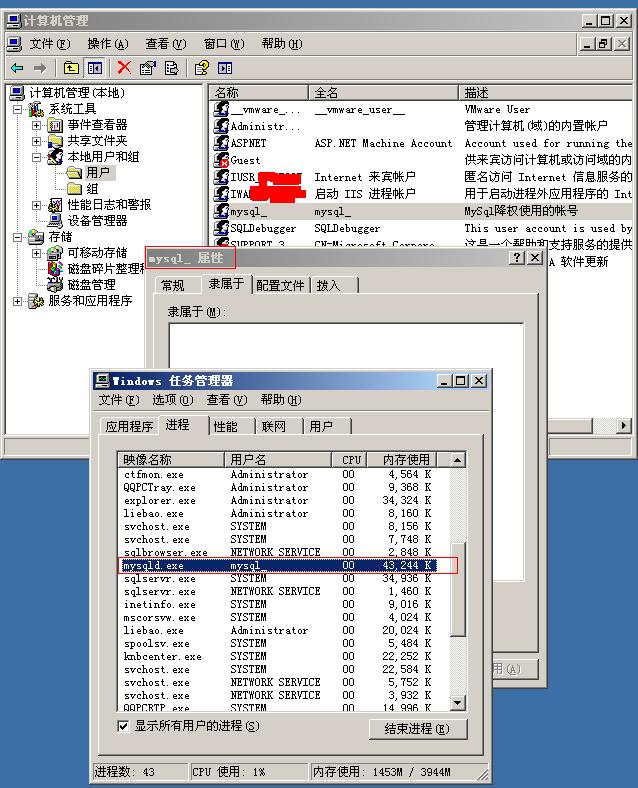Click the __vmware_ user account icon
Image resolution: width=638 pixels, height=788 pixels.
point(221,109)
